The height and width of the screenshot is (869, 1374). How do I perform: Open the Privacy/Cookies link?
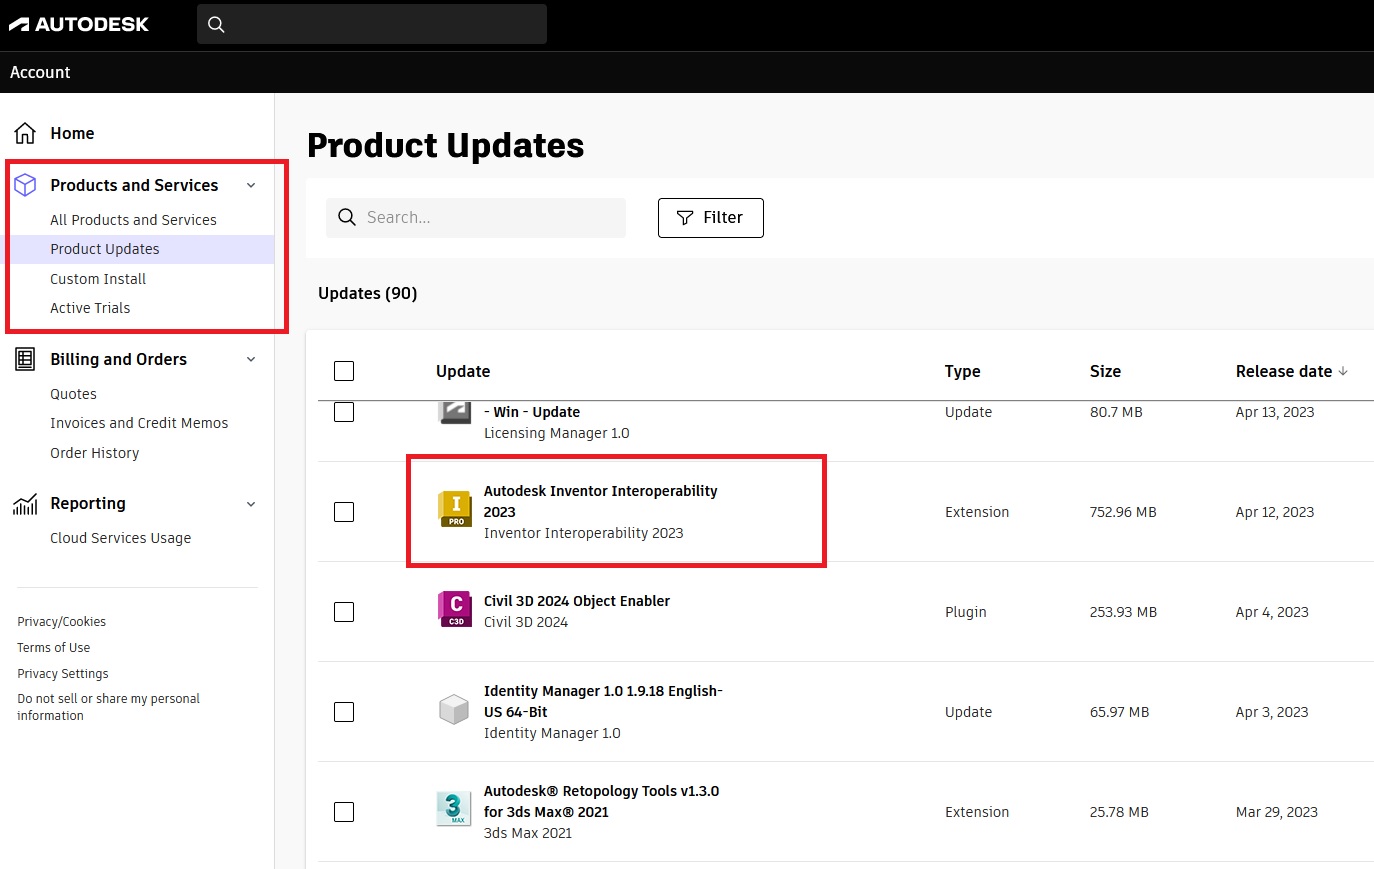click(61, 622)
